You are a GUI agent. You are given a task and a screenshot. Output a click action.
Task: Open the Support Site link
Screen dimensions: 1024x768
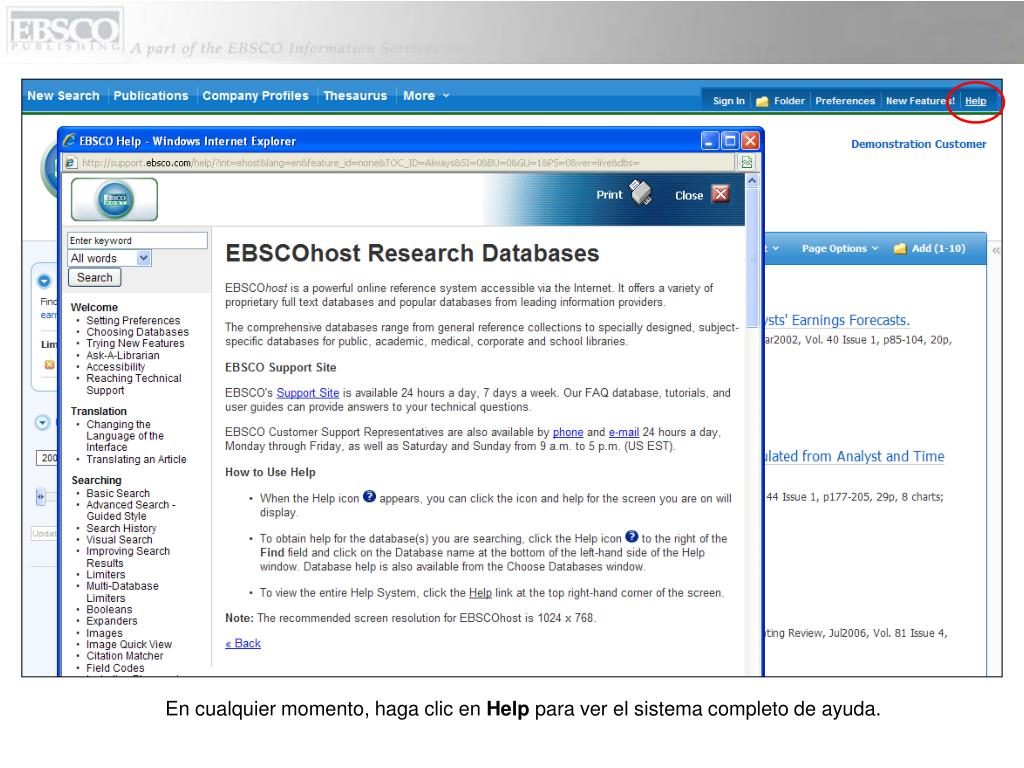click(308, 392)
